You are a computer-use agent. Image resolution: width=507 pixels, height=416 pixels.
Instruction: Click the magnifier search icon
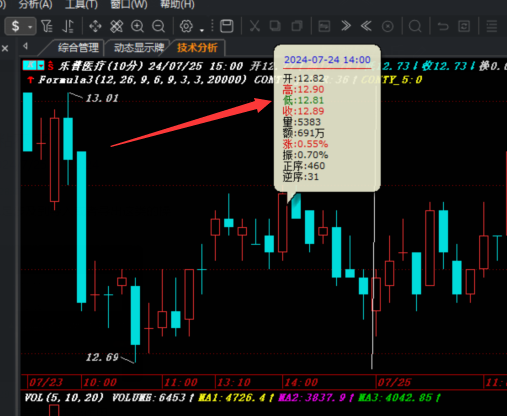point(415,26)
